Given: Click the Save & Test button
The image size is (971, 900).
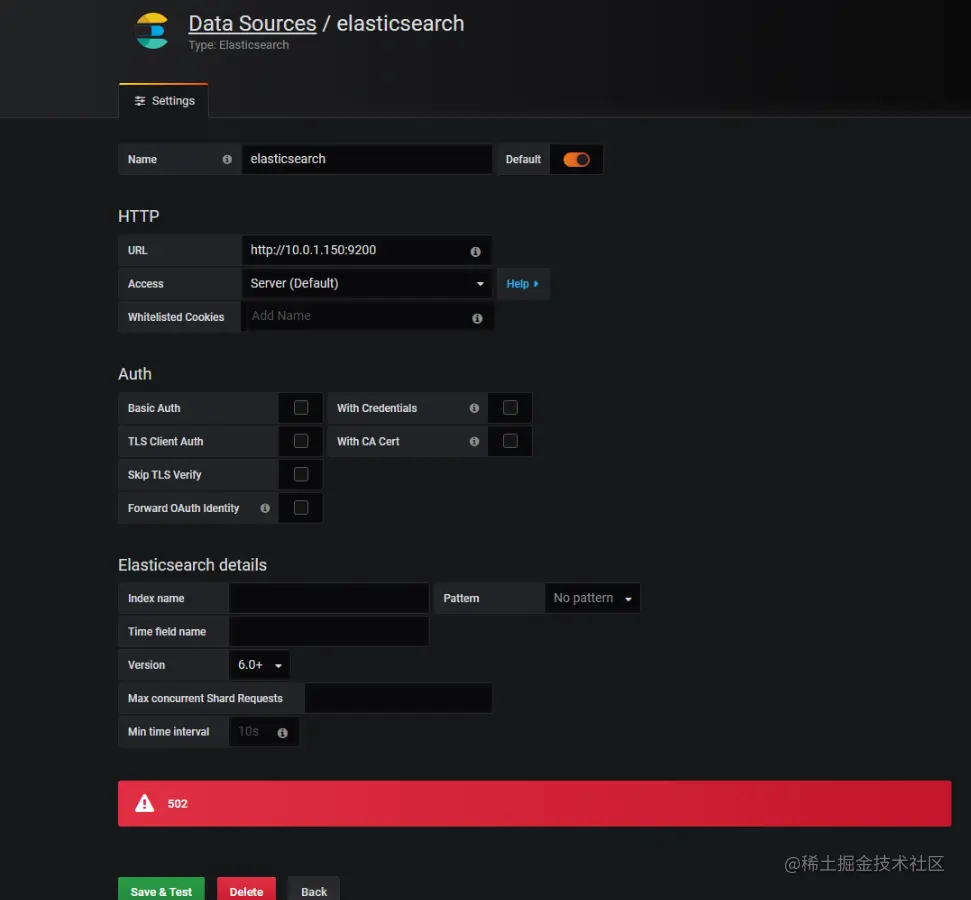Looking at the screenshot, I should (x=161, y=891).
